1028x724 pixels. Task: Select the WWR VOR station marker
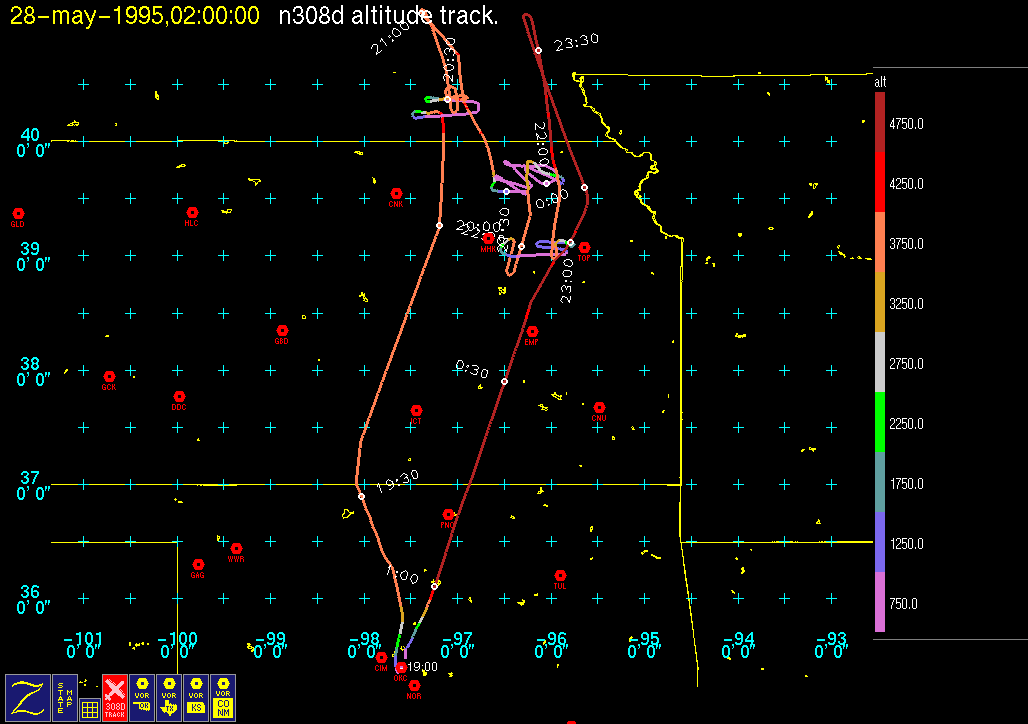(x=236, y=548)
